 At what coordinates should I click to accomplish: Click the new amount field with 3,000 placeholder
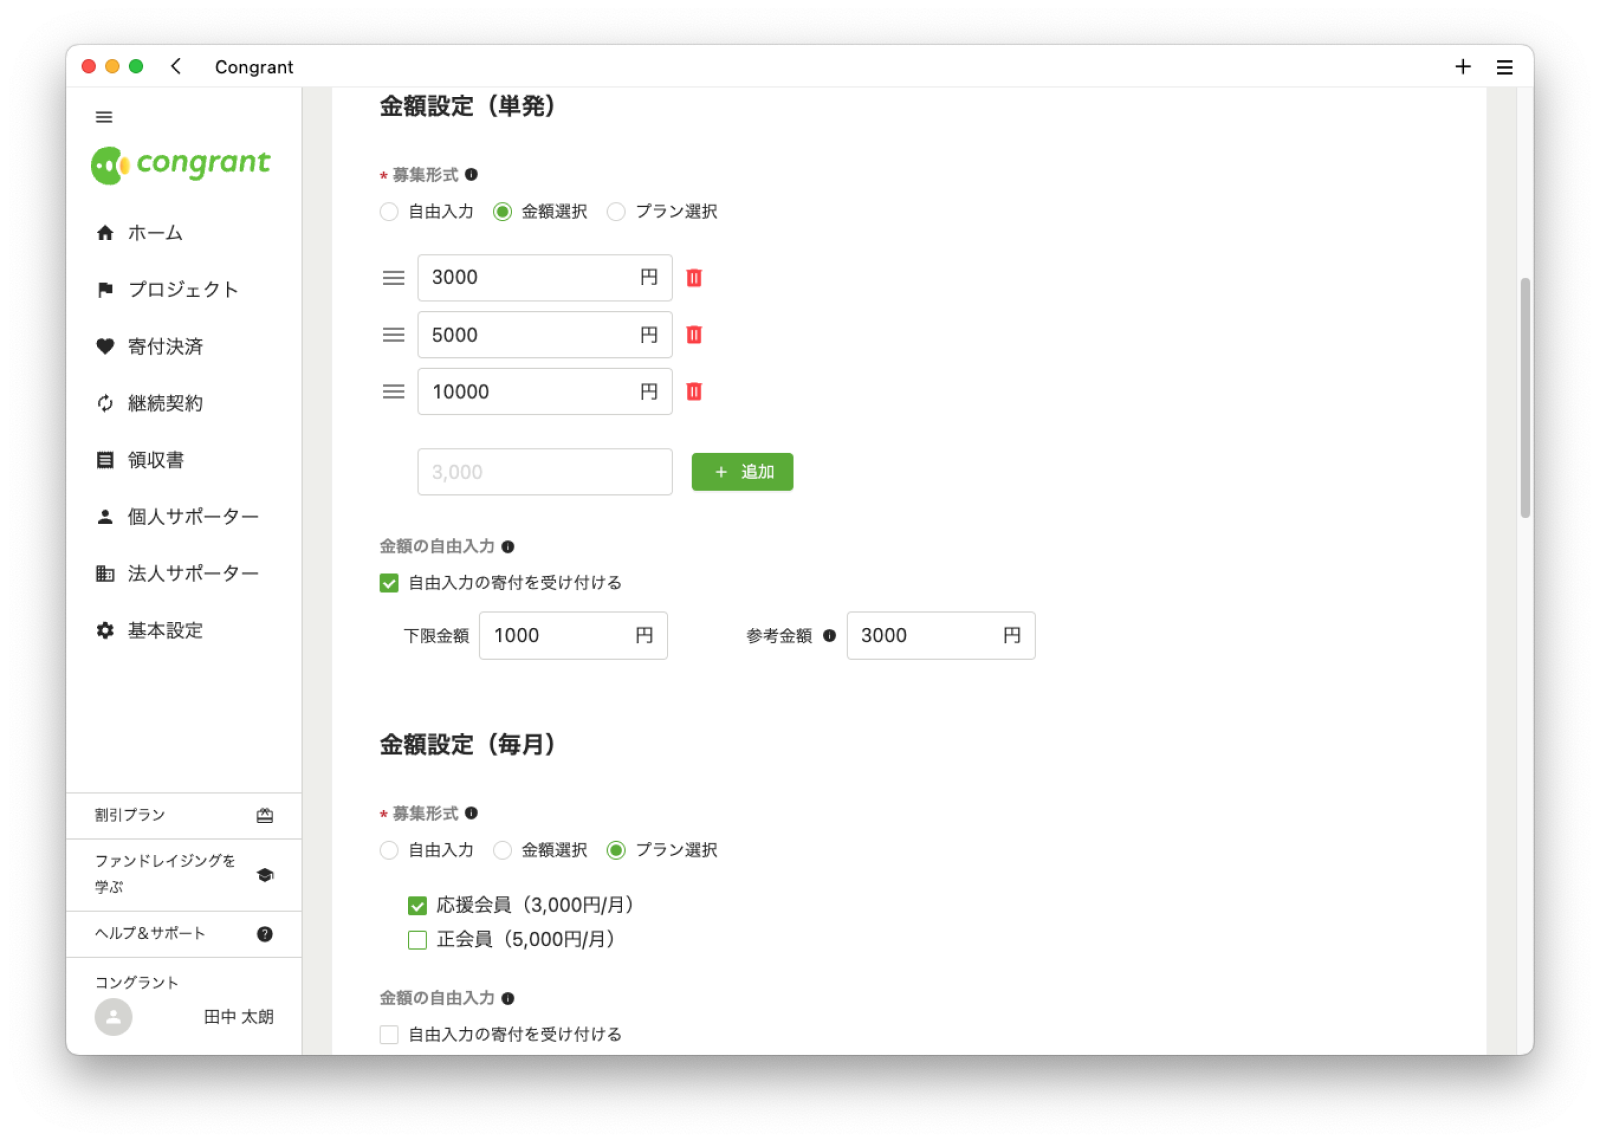545,472
